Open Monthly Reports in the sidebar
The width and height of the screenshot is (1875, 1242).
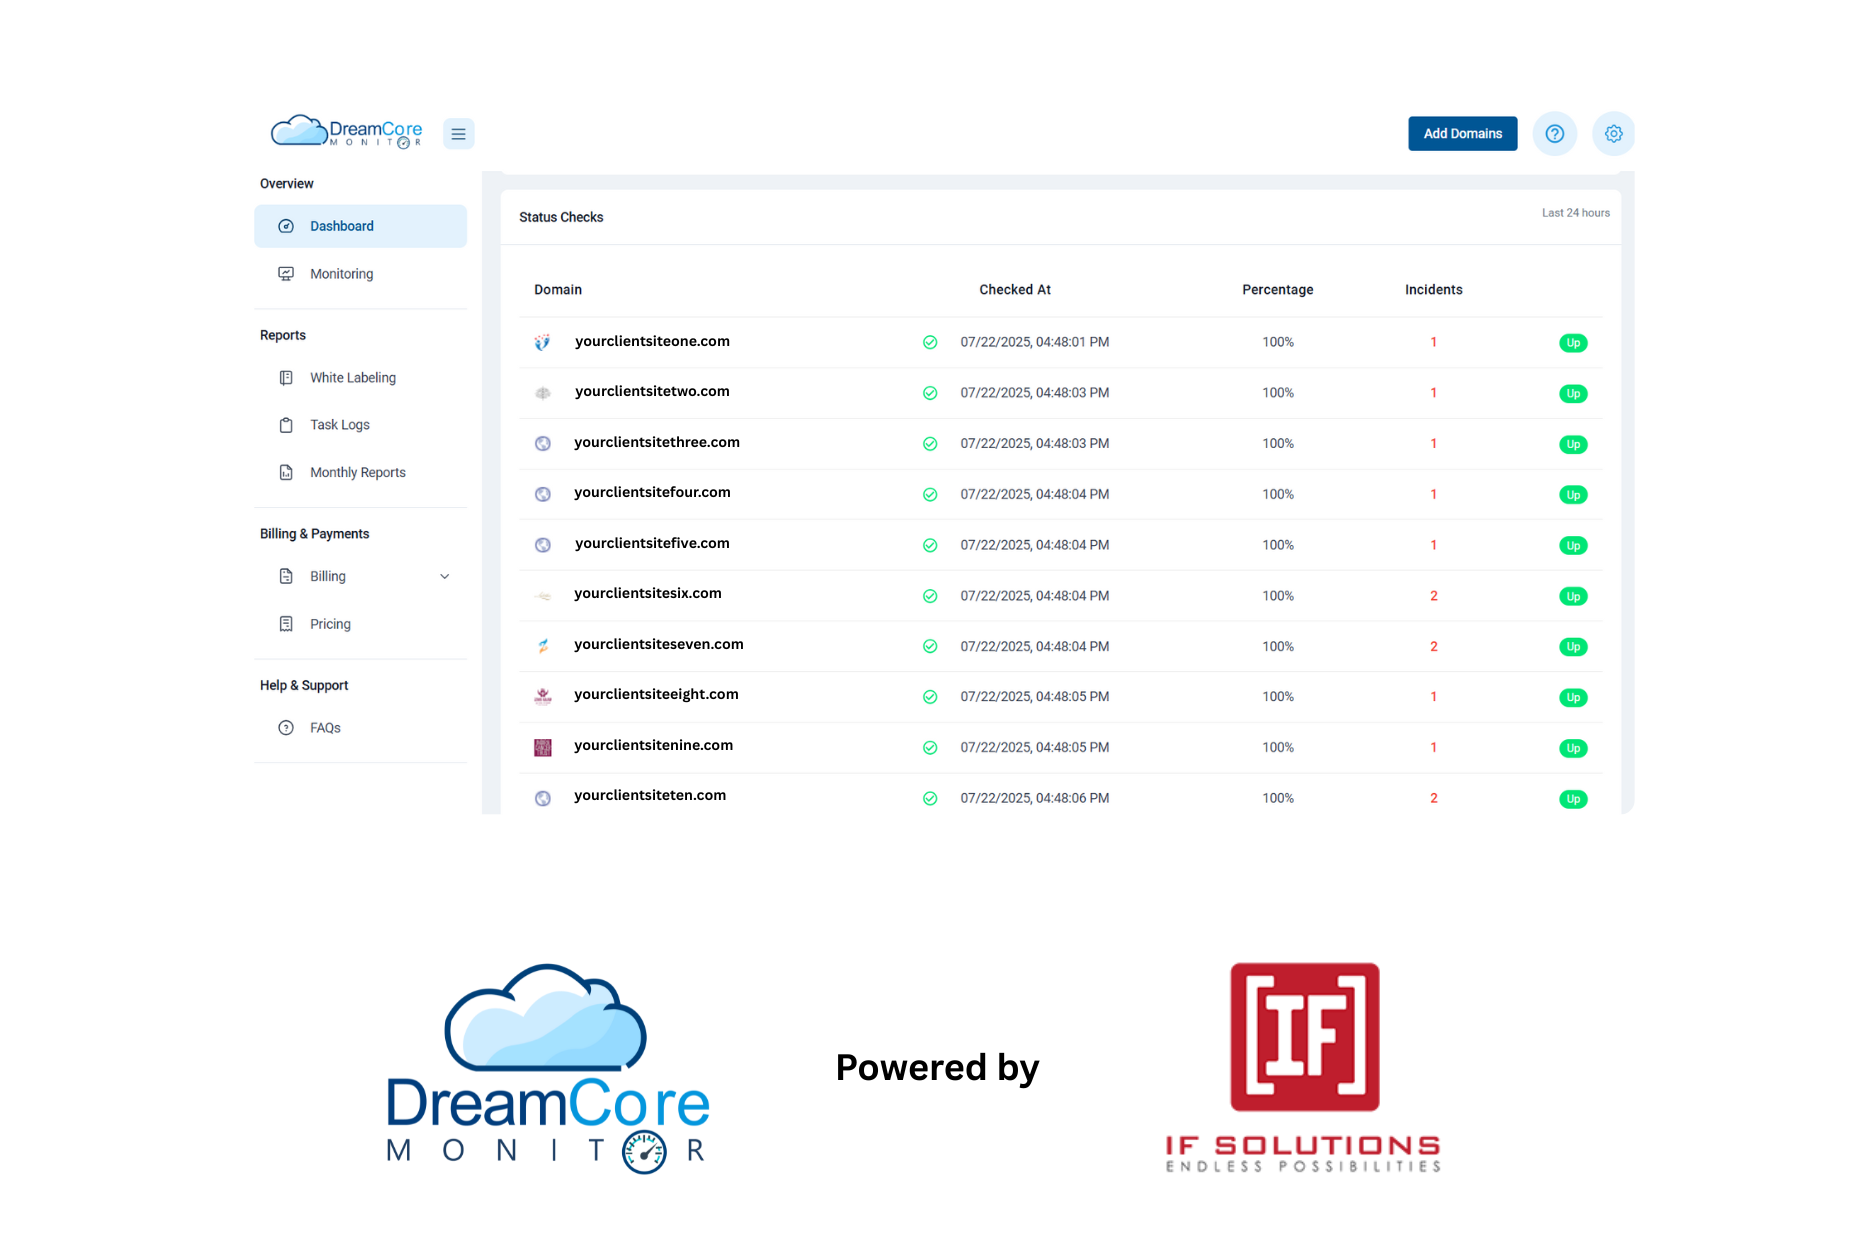pos(360,472)
